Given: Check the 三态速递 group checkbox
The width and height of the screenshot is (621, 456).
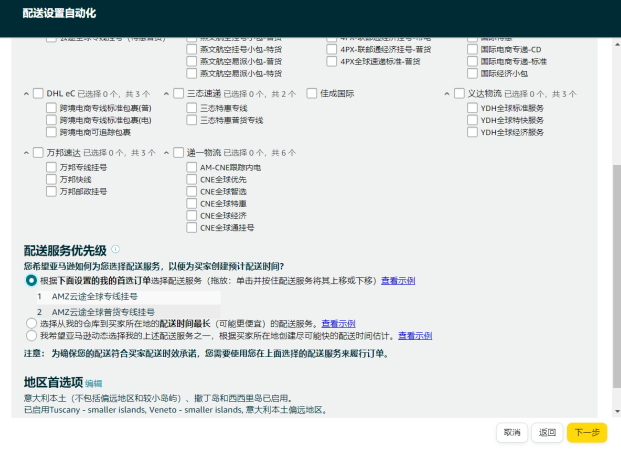Looking at the screenshot, I should point(179,93).
